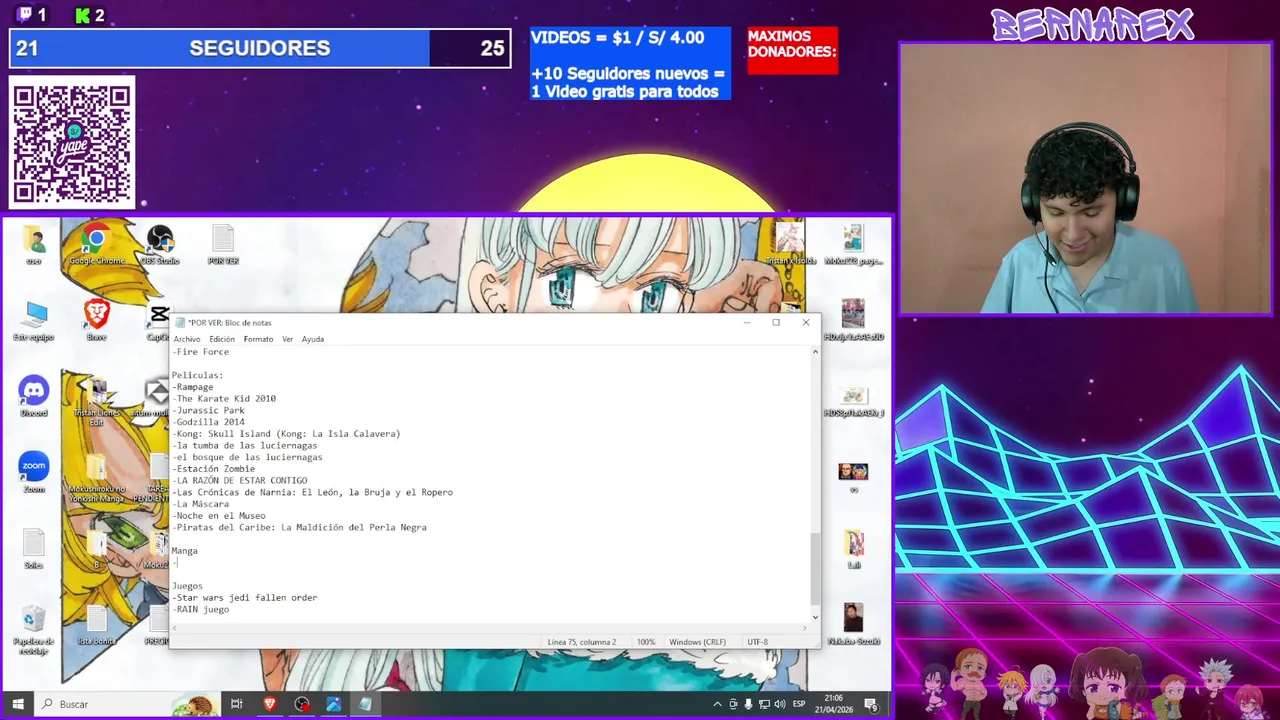
Task: Open the notification center icon
Action: tap(871, 704)
